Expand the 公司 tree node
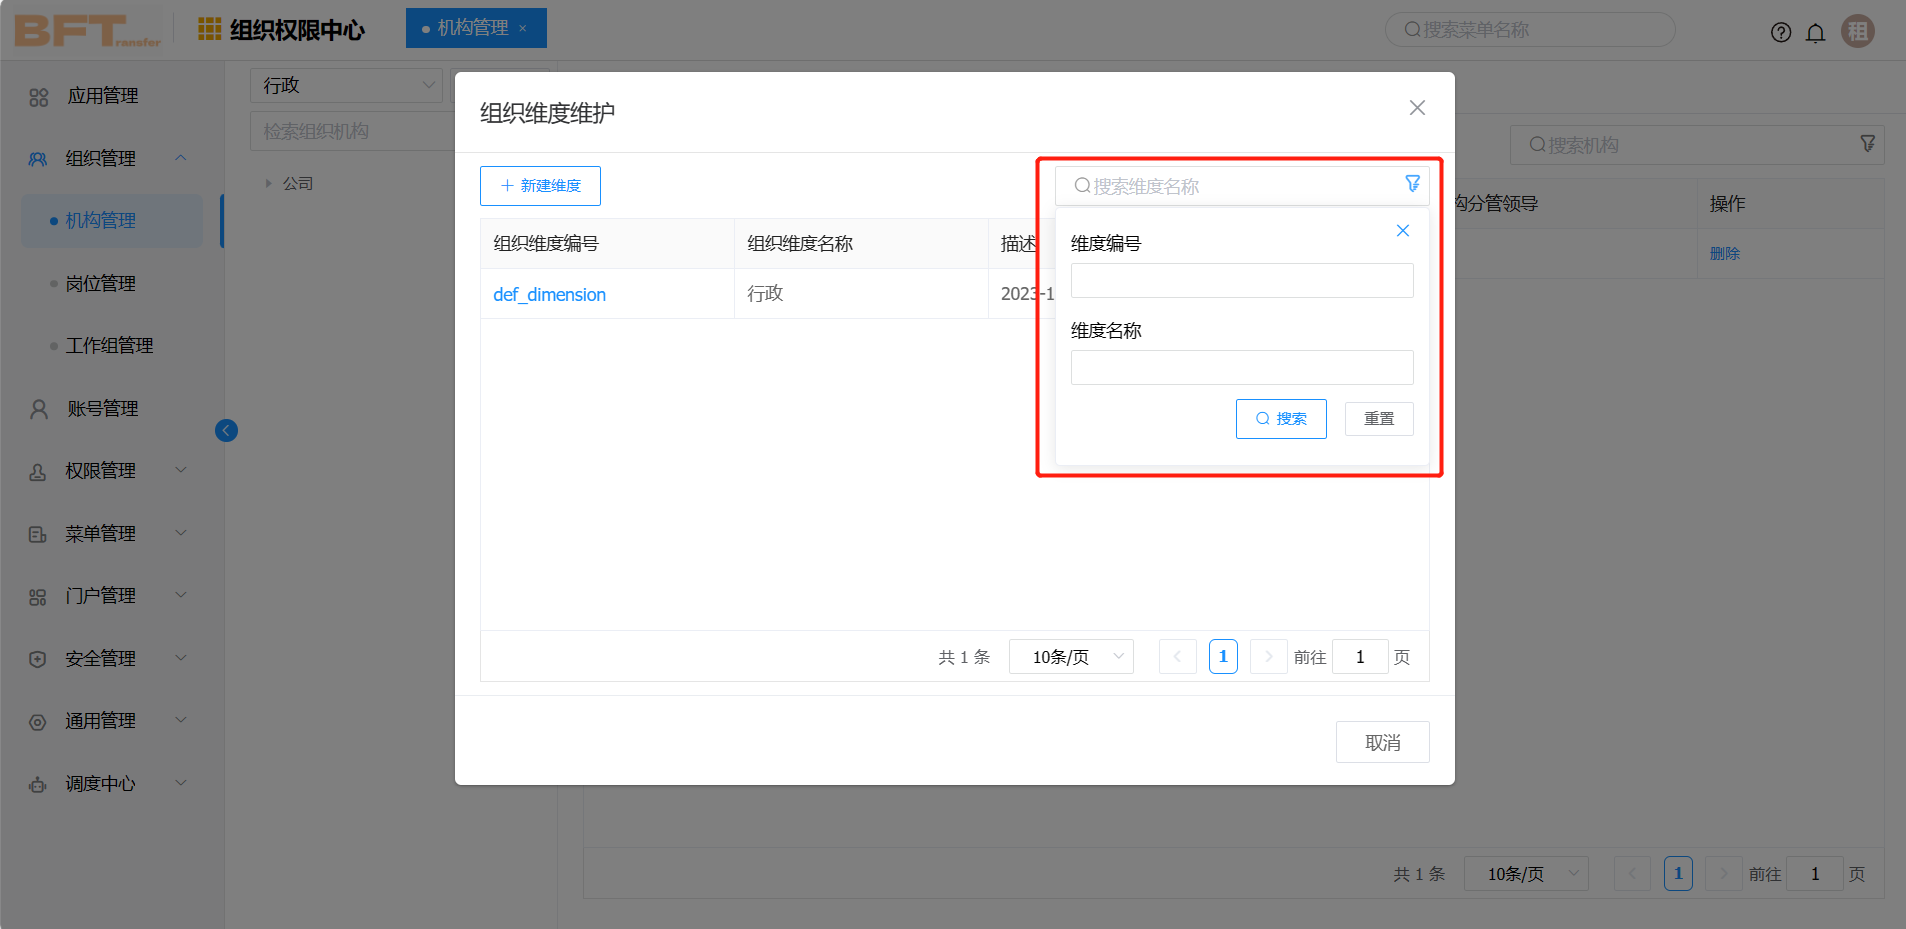The image size is (1906, 929). pos(268,183)
